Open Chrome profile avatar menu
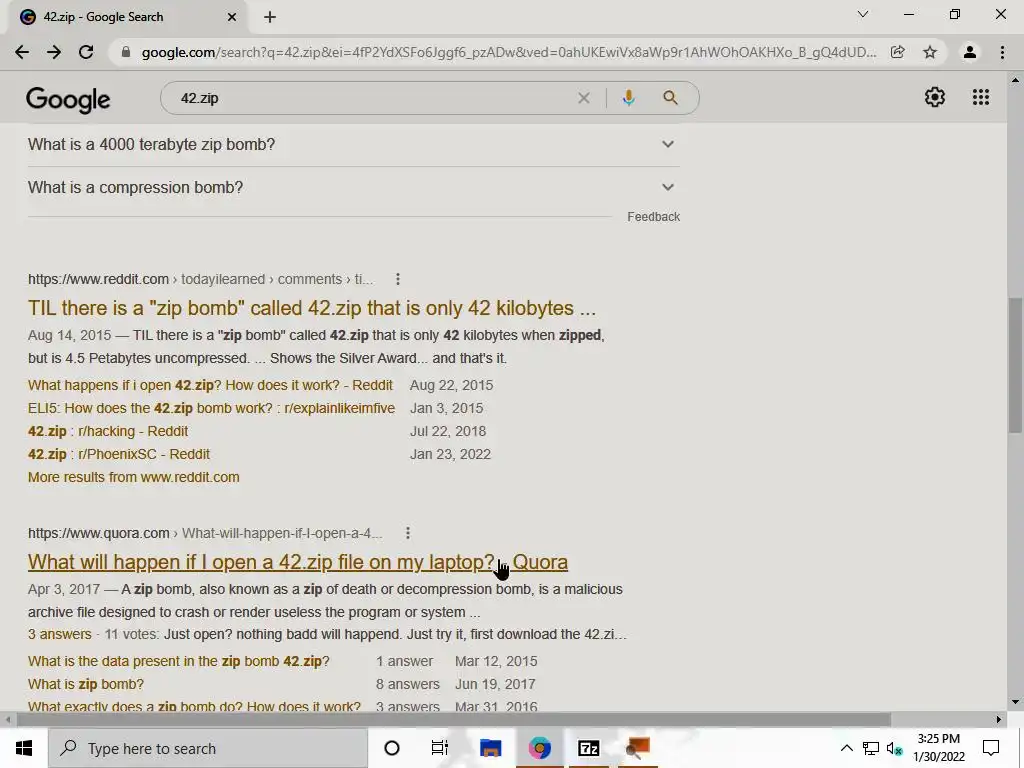1024x768 pixels. pyautogui.click(x=970, y=52)
